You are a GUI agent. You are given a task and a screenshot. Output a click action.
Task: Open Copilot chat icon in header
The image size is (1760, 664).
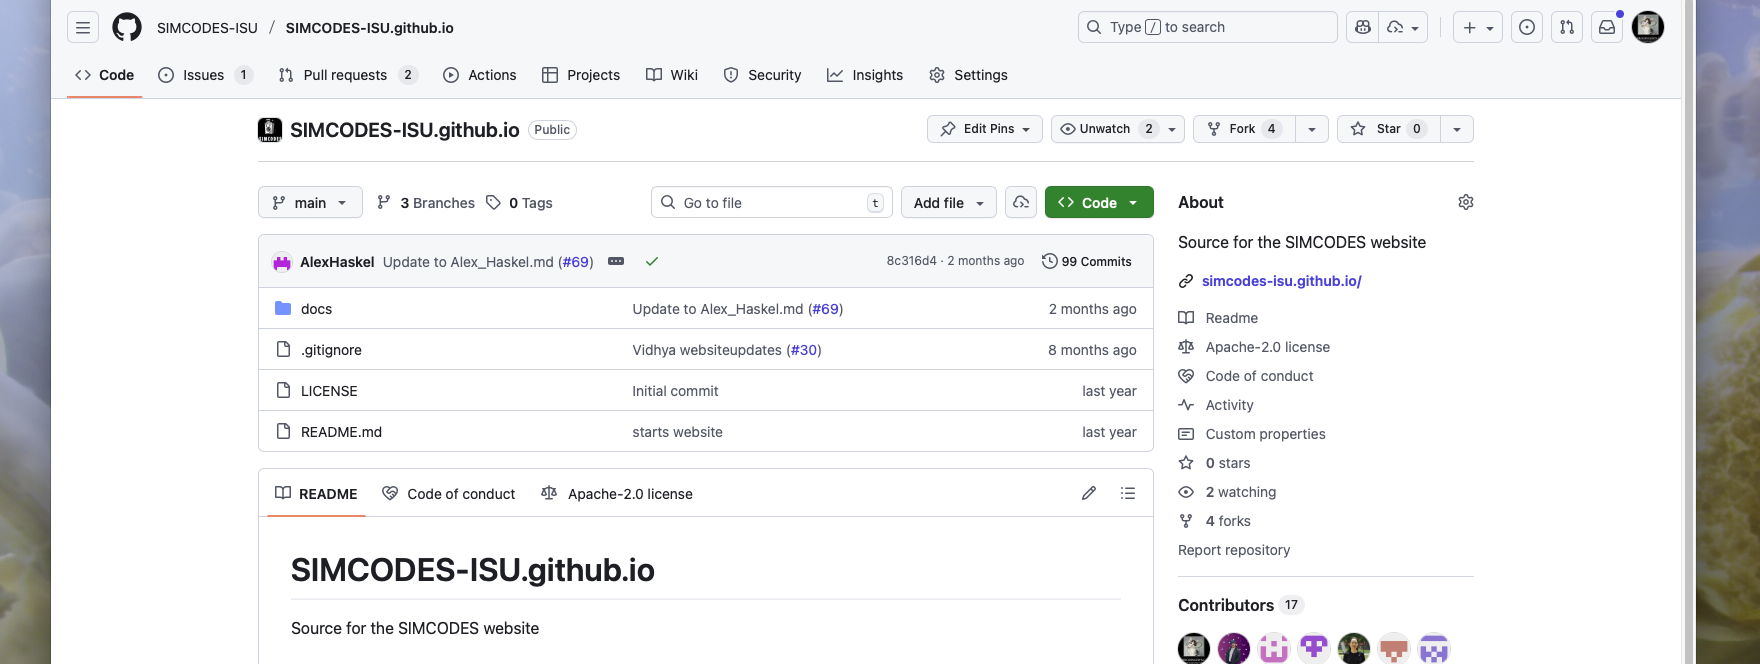(1362, 27)
